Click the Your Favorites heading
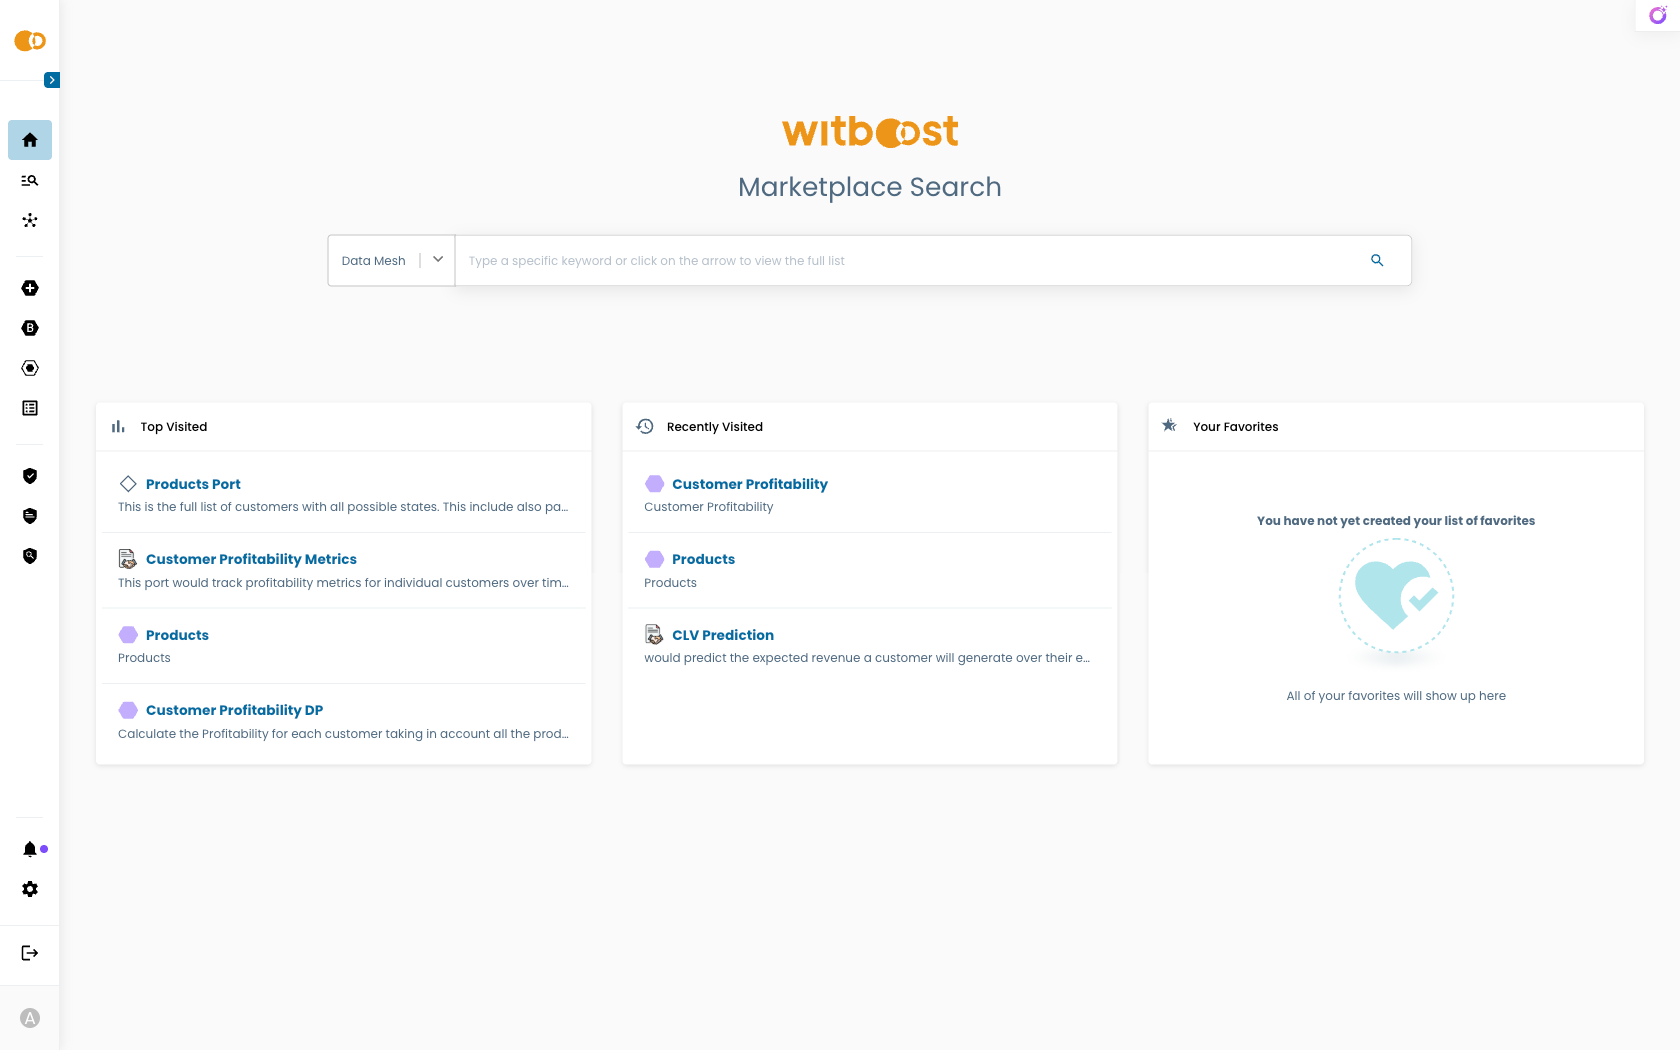The width and height of the screenshot is (1680, 1050). coord(1236,427)
